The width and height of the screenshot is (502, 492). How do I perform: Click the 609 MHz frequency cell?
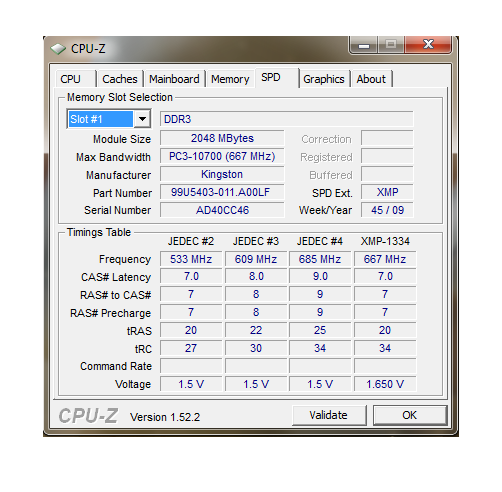tap(256, 259)
